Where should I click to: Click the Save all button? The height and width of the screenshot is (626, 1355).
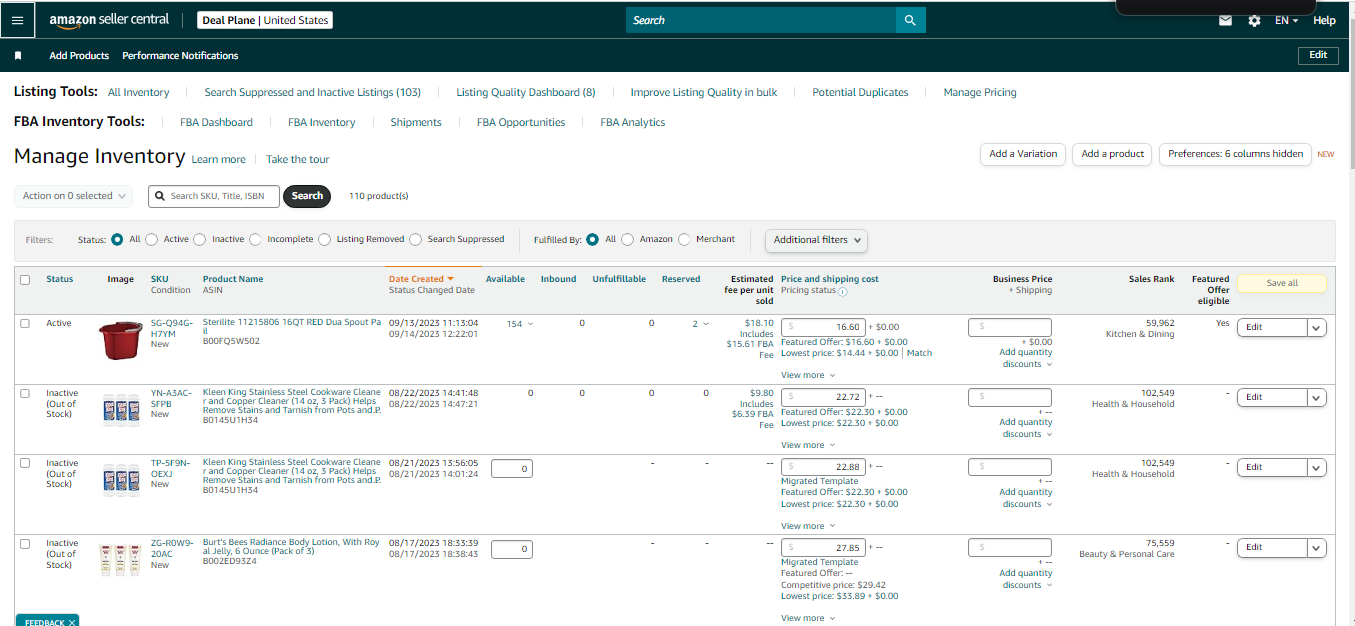coord(1282,283)
